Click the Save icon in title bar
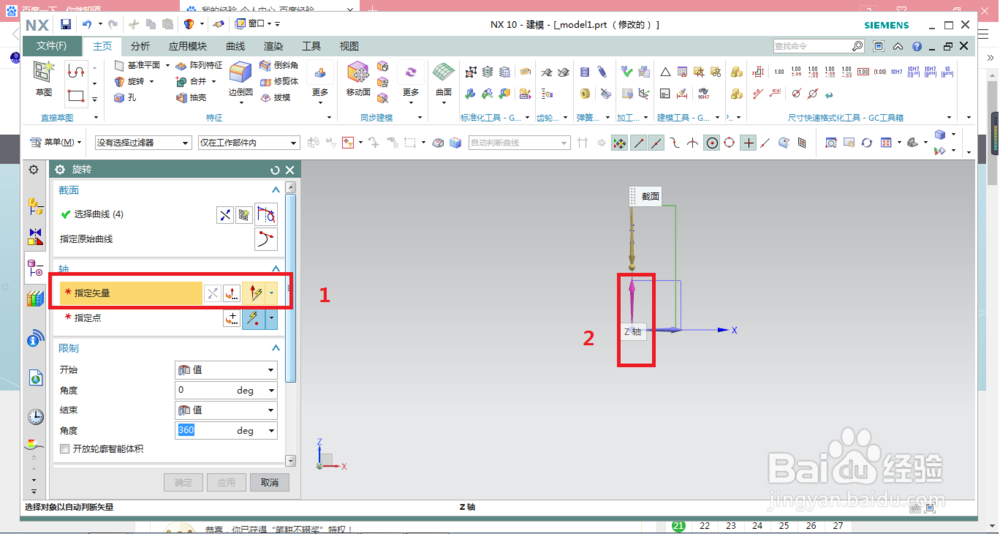Screen dimensions: 1000x534 (x=65, y=24)
